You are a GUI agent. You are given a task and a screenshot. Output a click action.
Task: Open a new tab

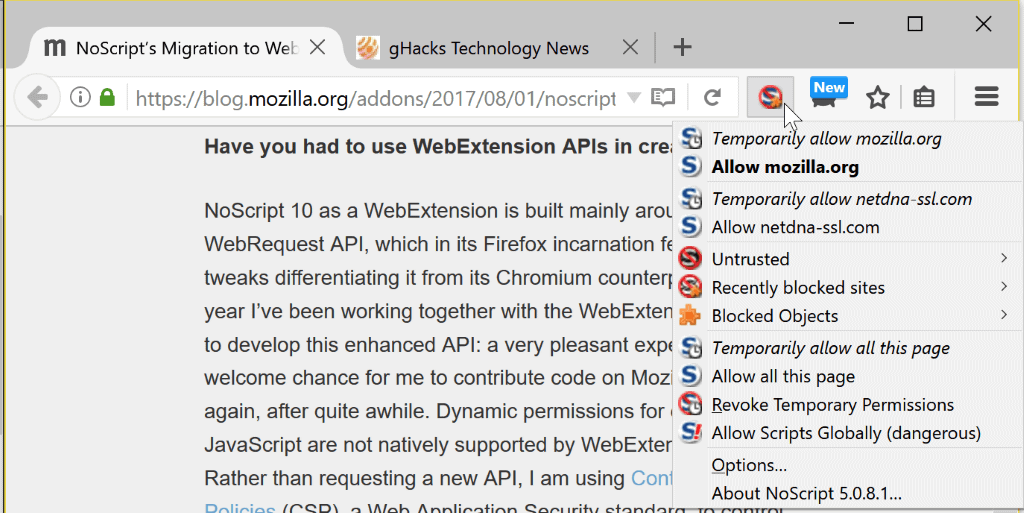pos(682,47)
